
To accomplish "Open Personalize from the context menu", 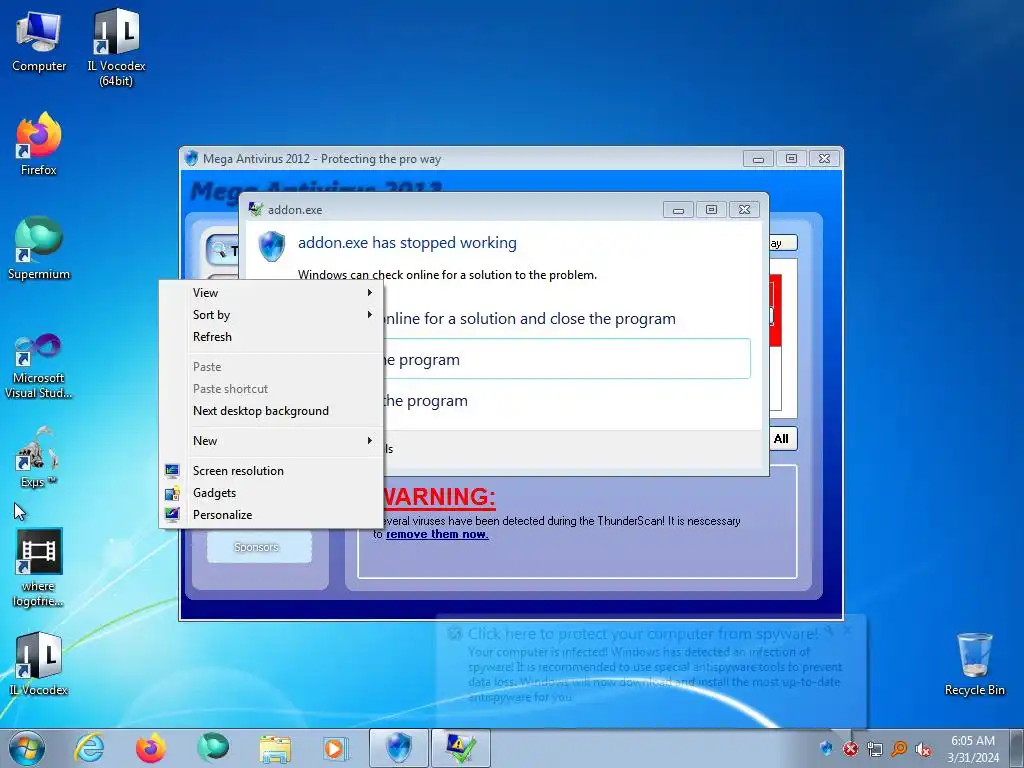I will point(271,515).
